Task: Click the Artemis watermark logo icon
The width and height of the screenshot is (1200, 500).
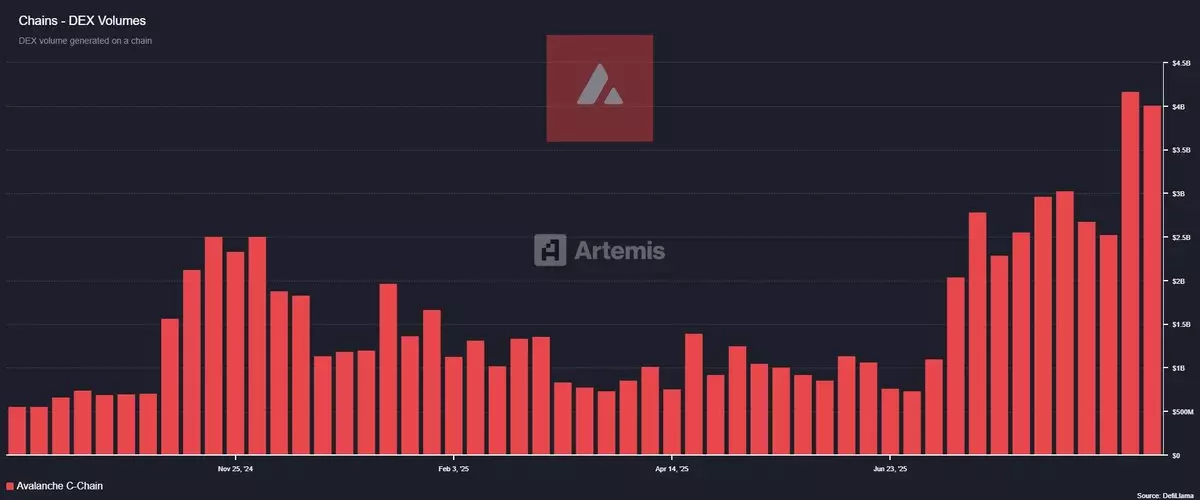Action: coord(550,250)
